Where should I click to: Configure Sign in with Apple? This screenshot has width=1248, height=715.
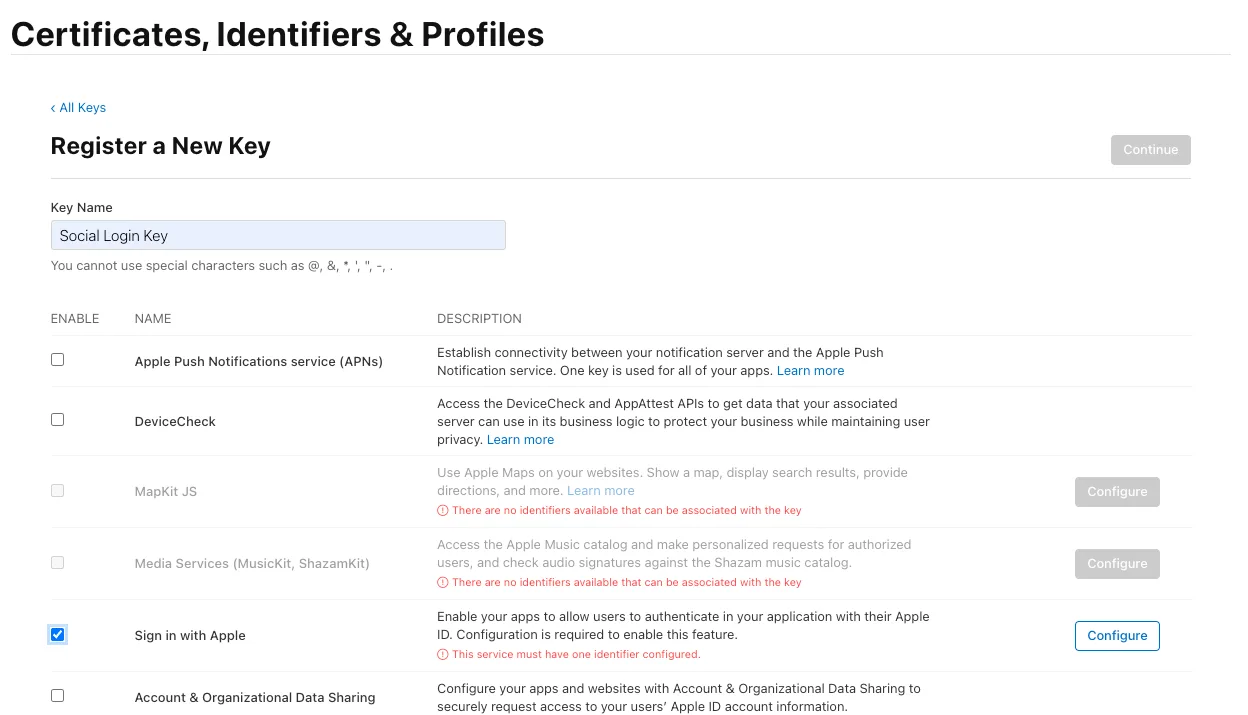[x=1117, y=635]
